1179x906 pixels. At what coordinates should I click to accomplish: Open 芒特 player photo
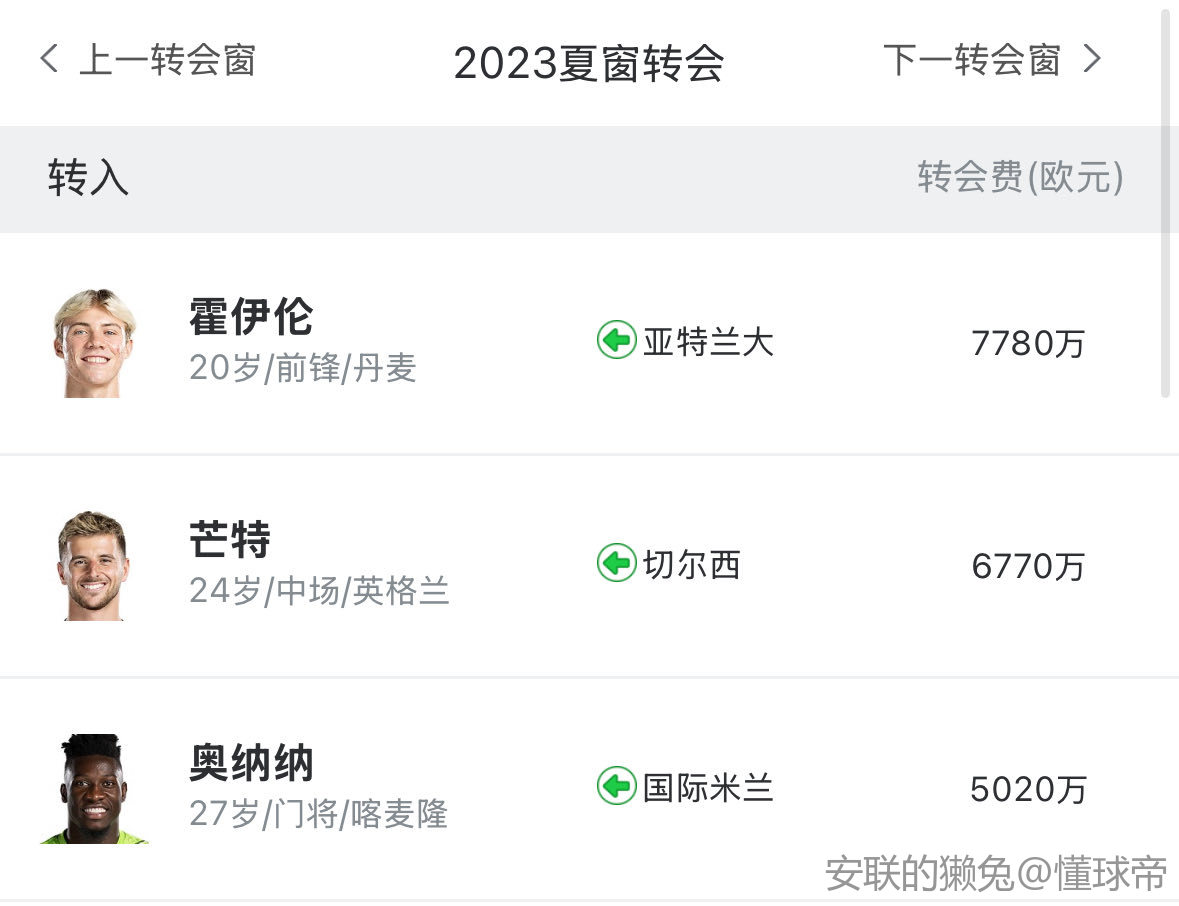point(93,565)
